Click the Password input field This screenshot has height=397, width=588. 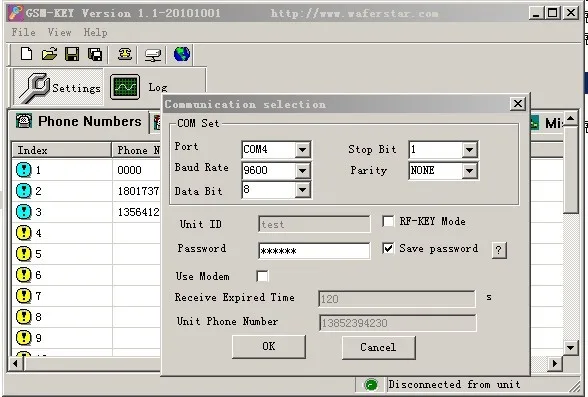[x=314, y=251]
